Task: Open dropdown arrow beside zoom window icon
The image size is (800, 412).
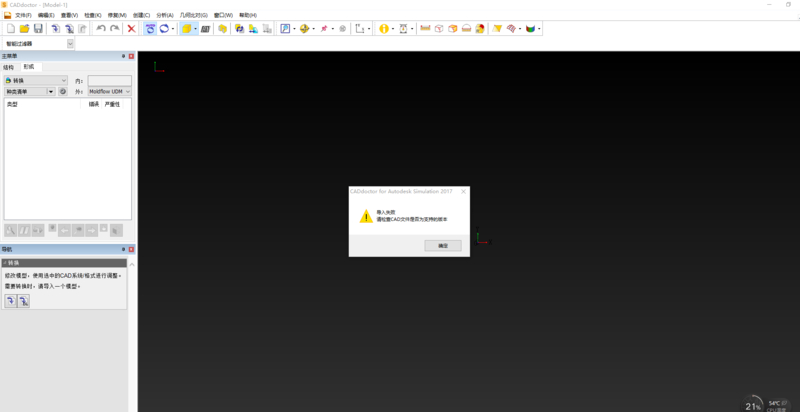Action: [294, 29]
